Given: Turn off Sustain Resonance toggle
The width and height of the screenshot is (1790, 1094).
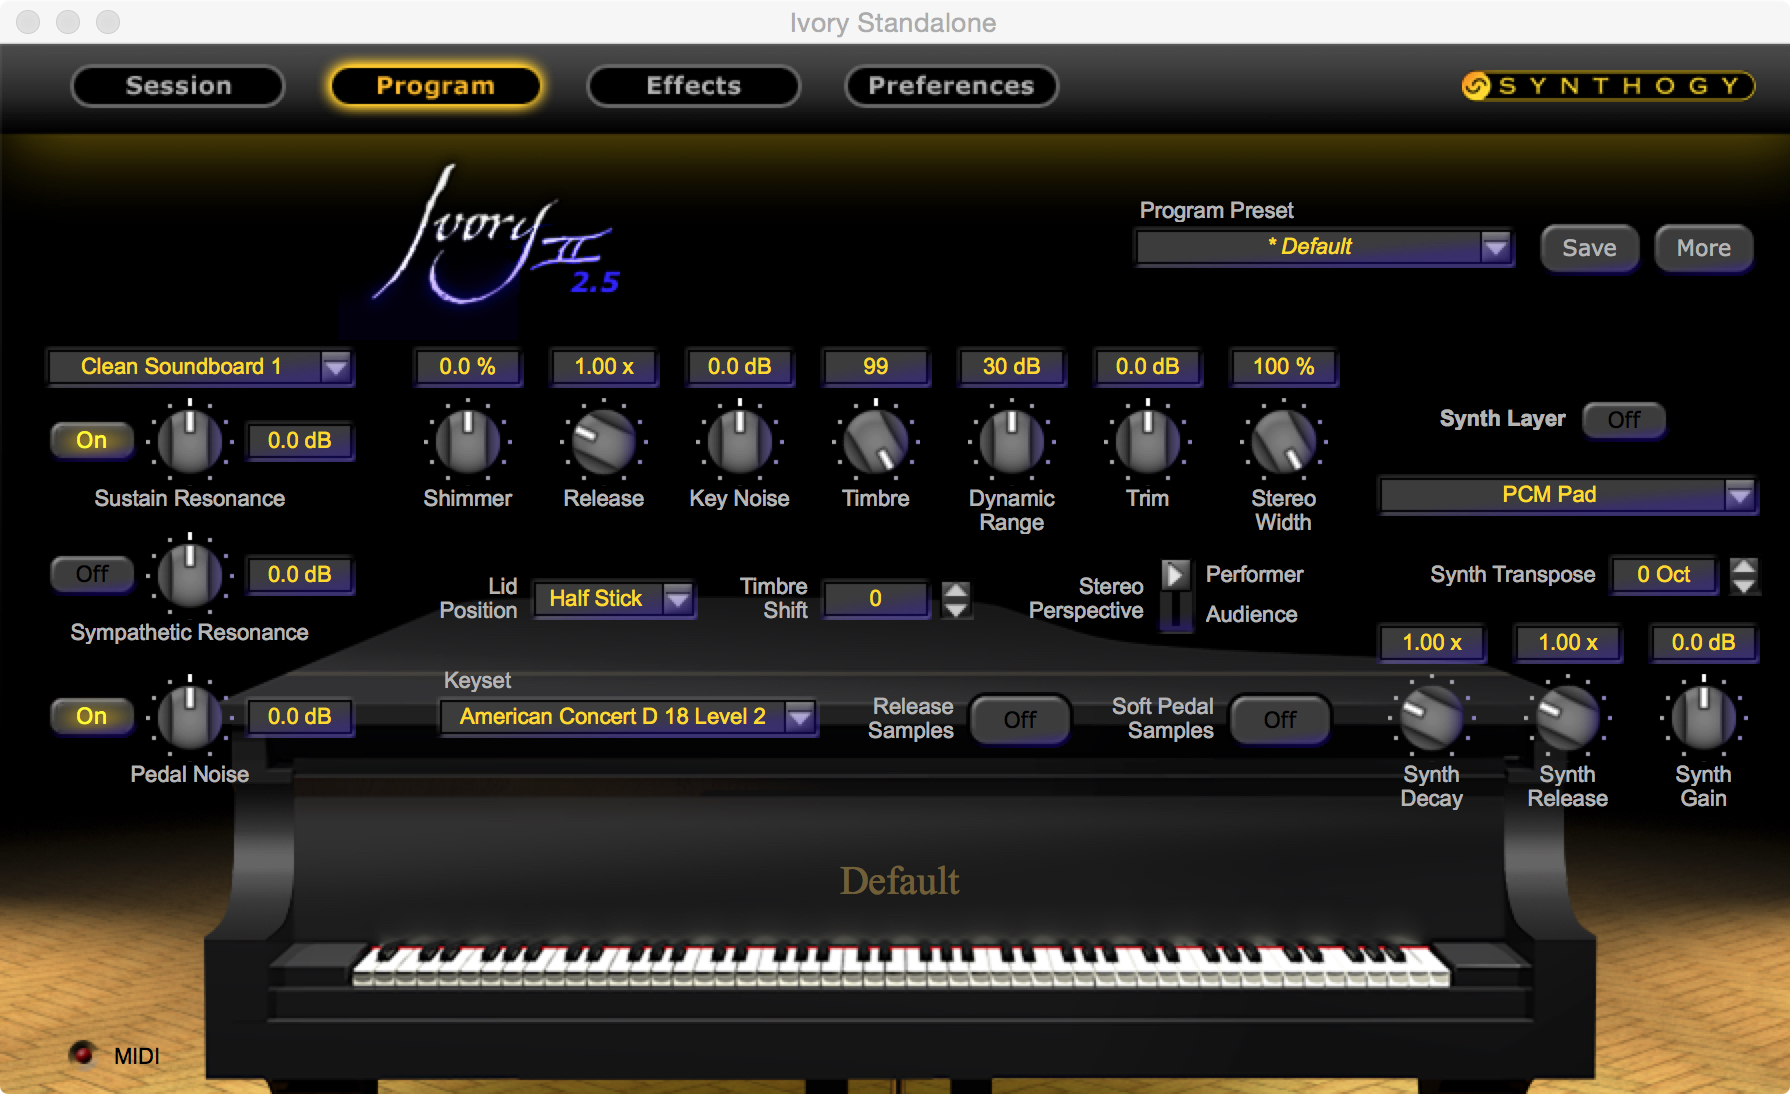Looking at the screenshot, I should (x=91, y=440).
